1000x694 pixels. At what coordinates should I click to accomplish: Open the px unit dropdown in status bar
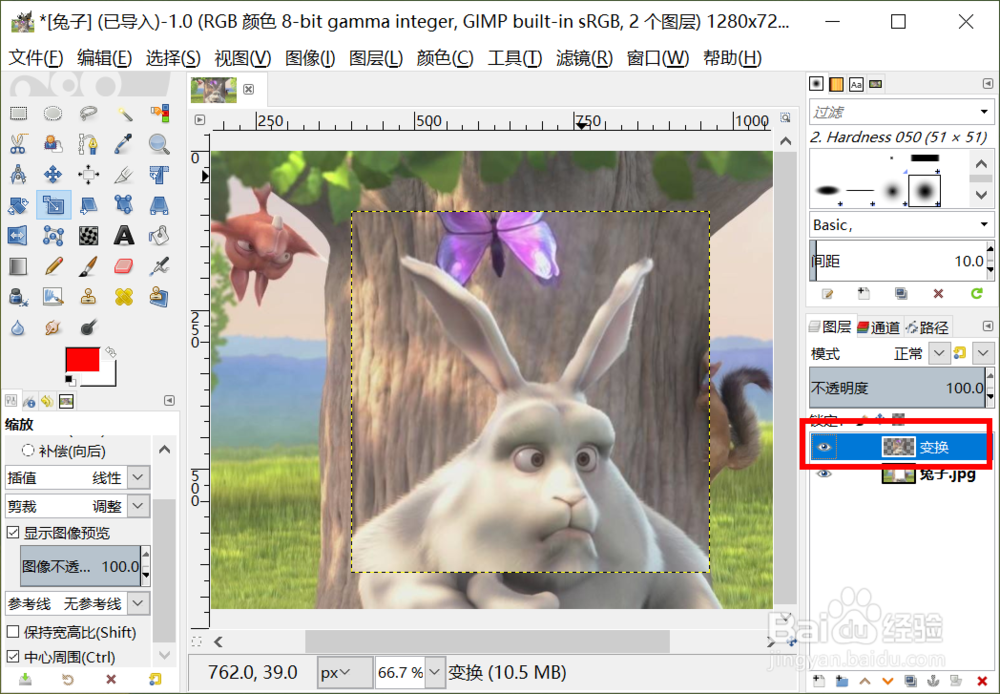(345, 672)
